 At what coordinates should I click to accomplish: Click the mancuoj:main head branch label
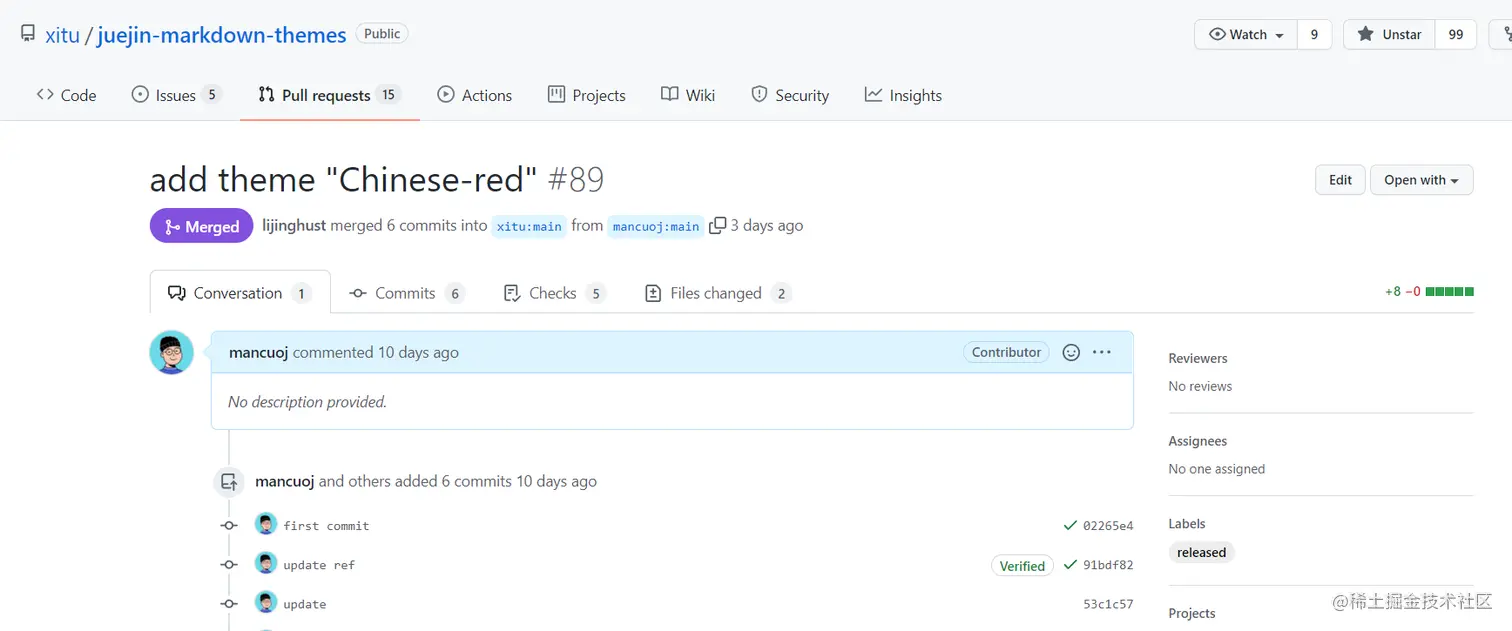pos(656,226)
